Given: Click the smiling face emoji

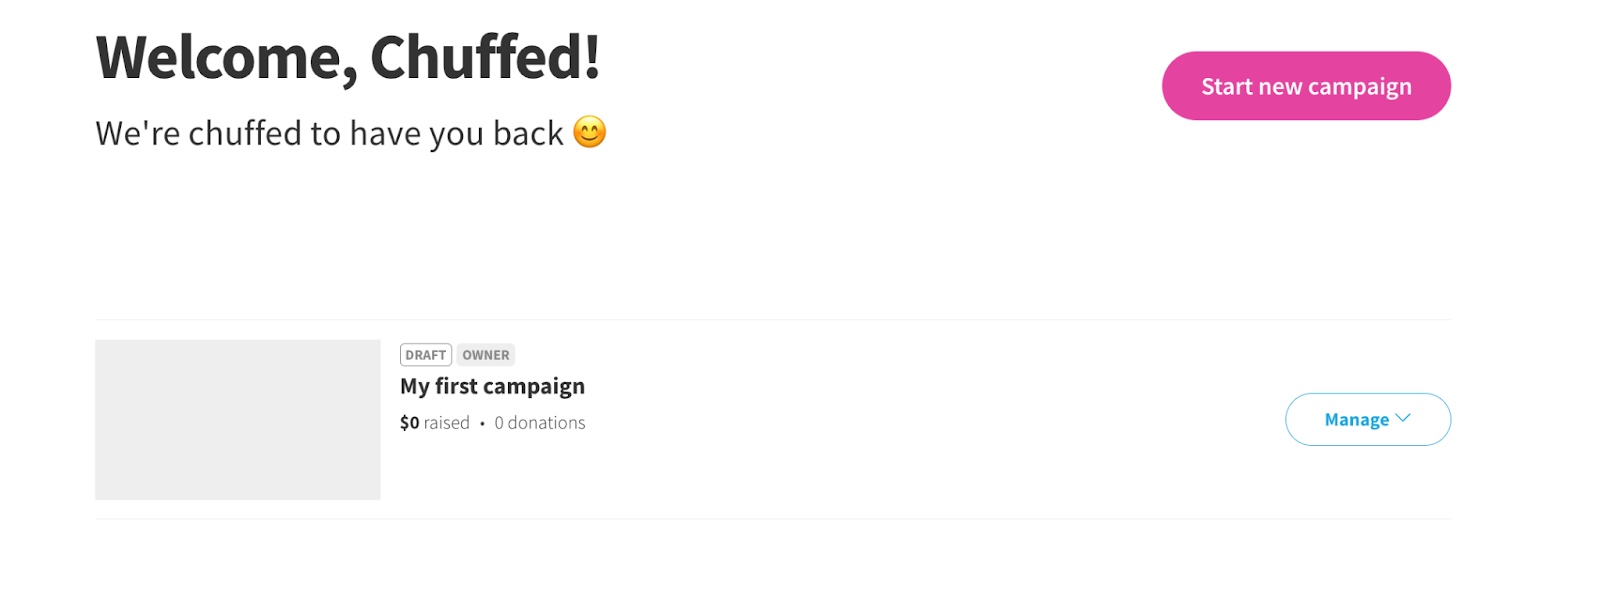Looking at the screenshot, I should pos(590,132).
